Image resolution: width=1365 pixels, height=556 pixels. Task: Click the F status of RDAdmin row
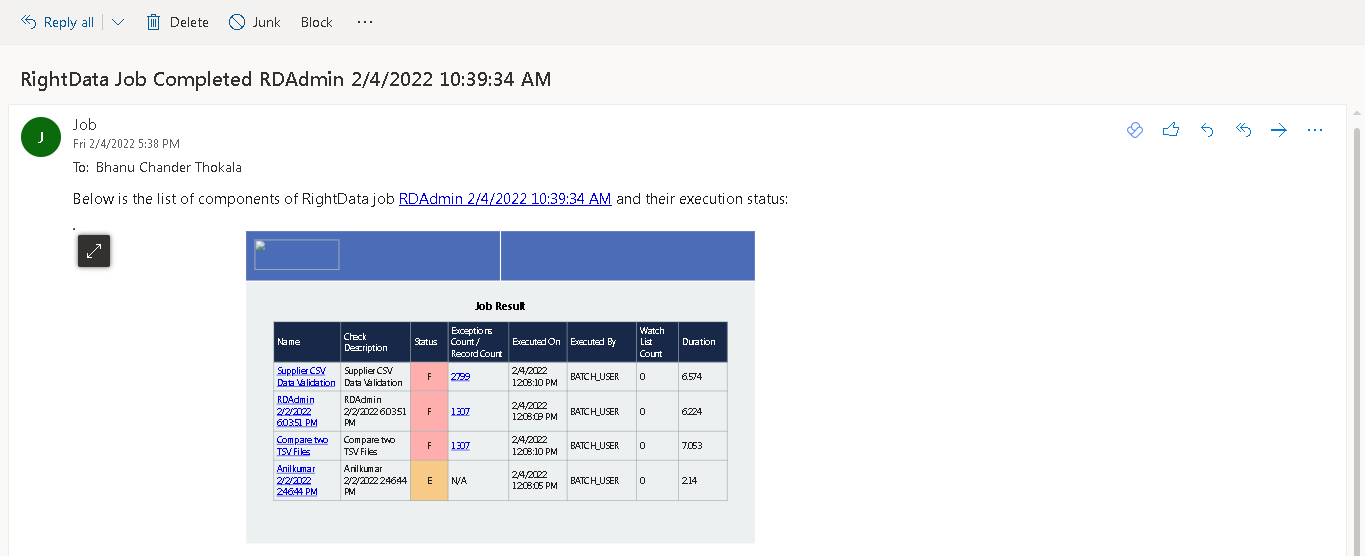click(428, 411)
